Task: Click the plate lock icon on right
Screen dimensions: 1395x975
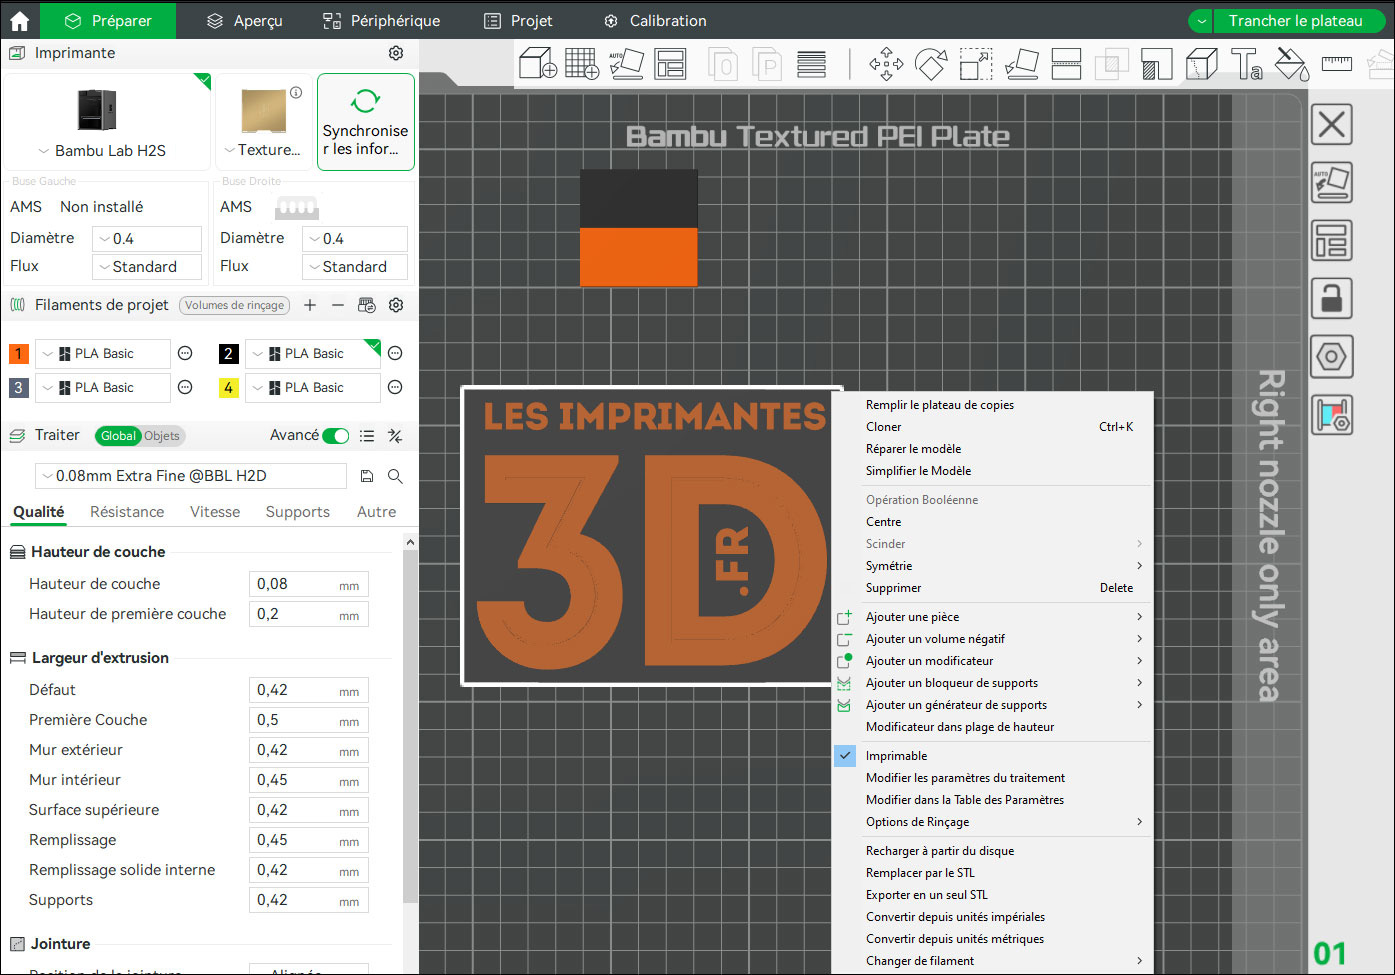Action: click(1331, 298)
